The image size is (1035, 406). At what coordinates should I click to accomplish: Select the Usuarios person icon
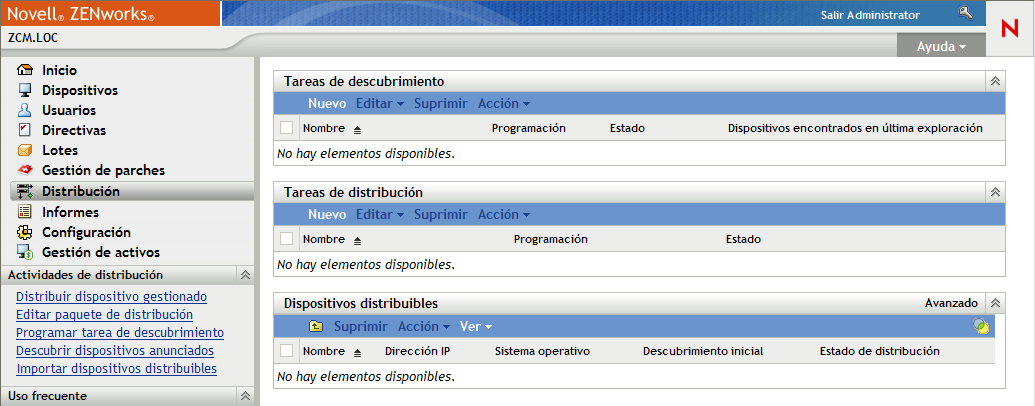(x=26, y=110)
